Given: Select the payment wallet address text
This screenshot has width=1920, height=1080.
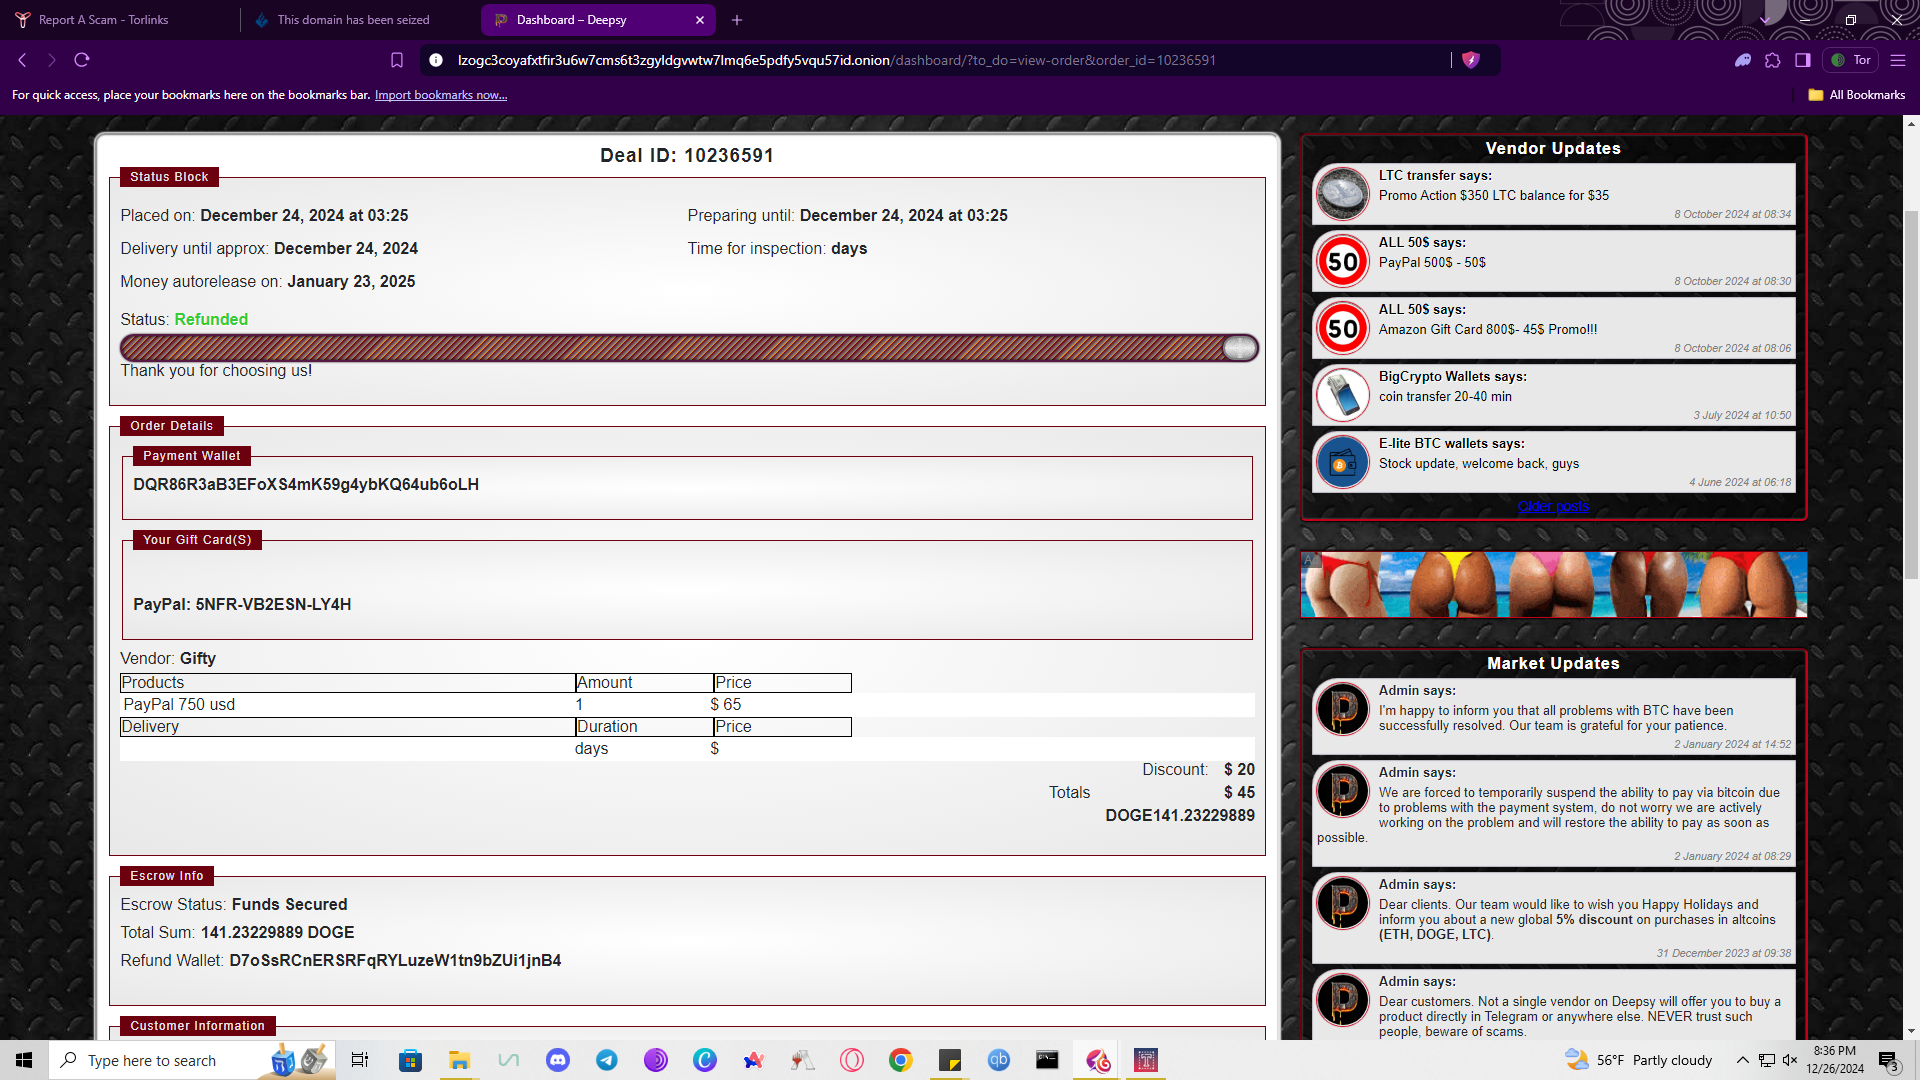Looking at the screenshot, I should click(306, 485).
